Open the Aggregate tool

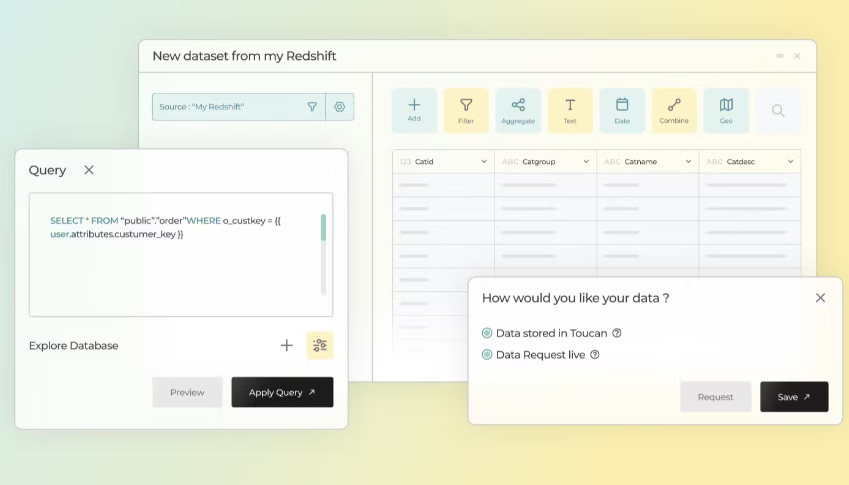[x=518, y=110]
